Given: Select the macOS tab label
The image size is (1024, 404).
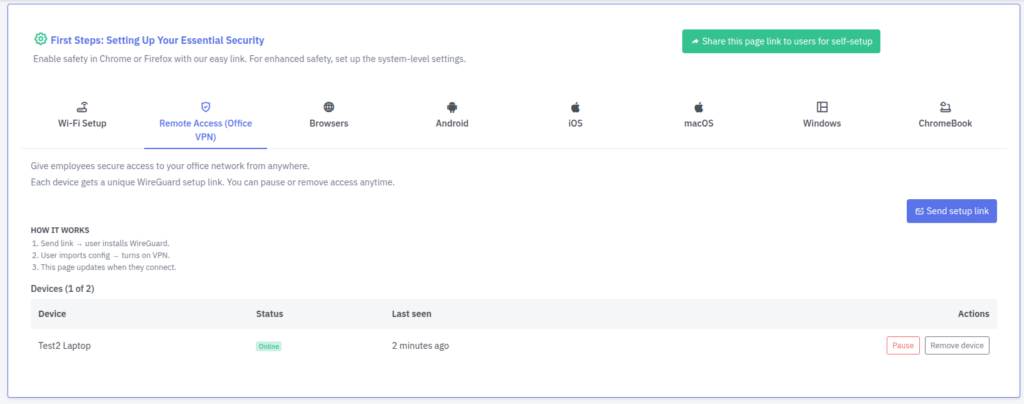Looking at the screenshot, I should [x=699, y=124].
